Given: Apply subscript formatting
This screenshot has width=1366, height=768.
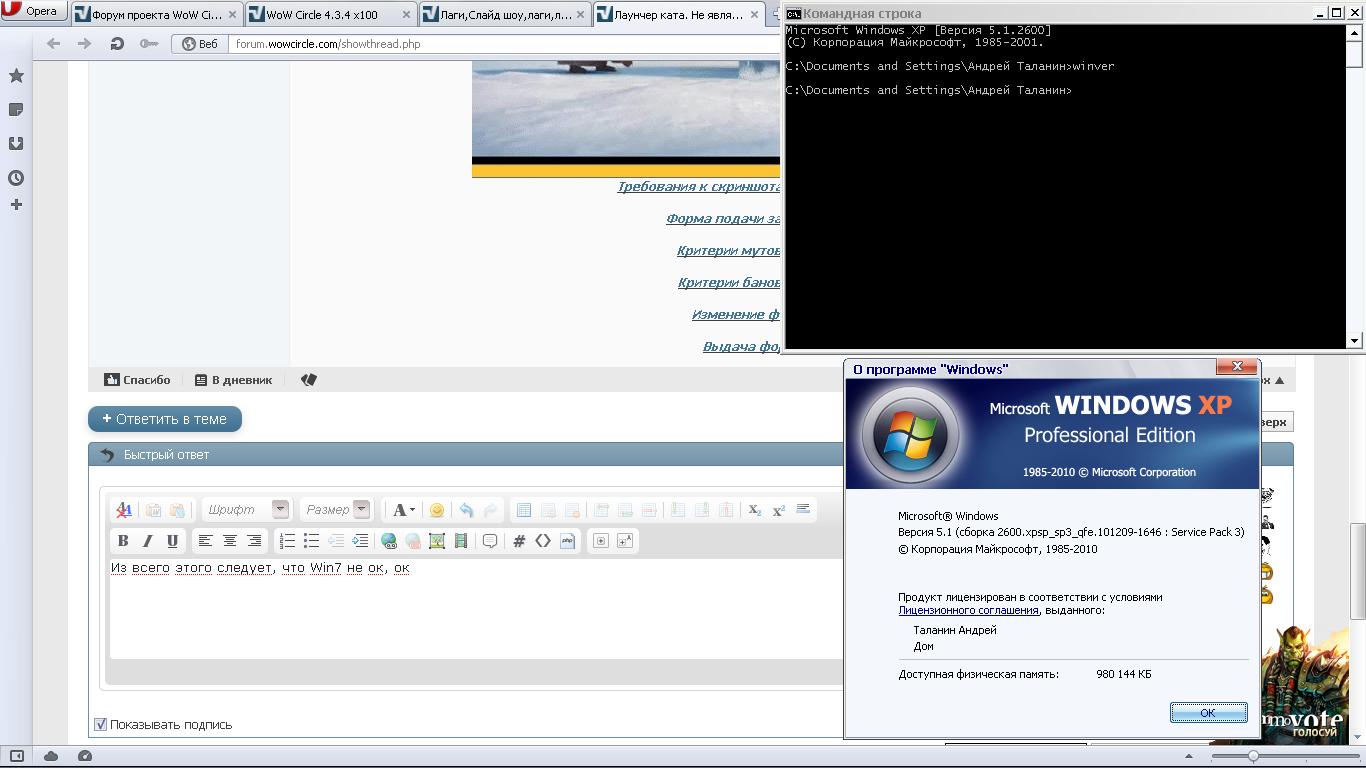Looking at the screenshot, I should point(755,510).
